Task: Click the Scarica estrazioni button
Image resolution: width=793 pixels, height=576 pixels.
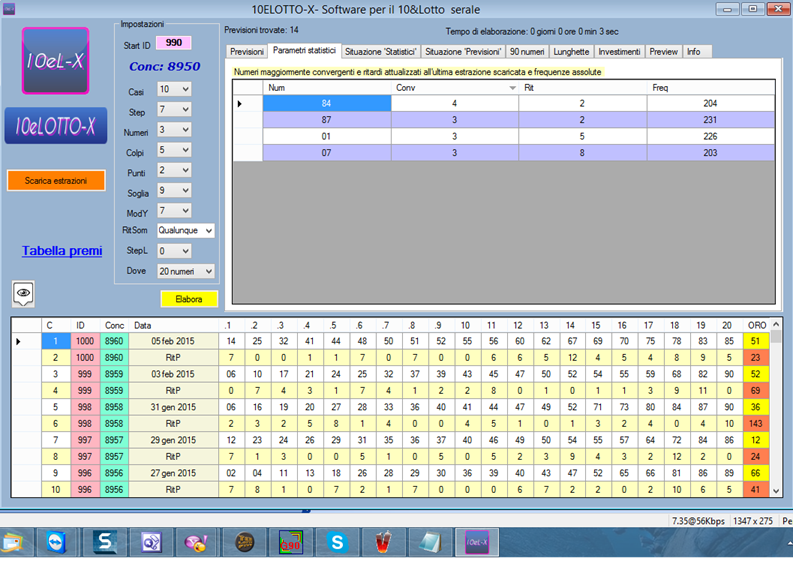Action: click(56, 181)
